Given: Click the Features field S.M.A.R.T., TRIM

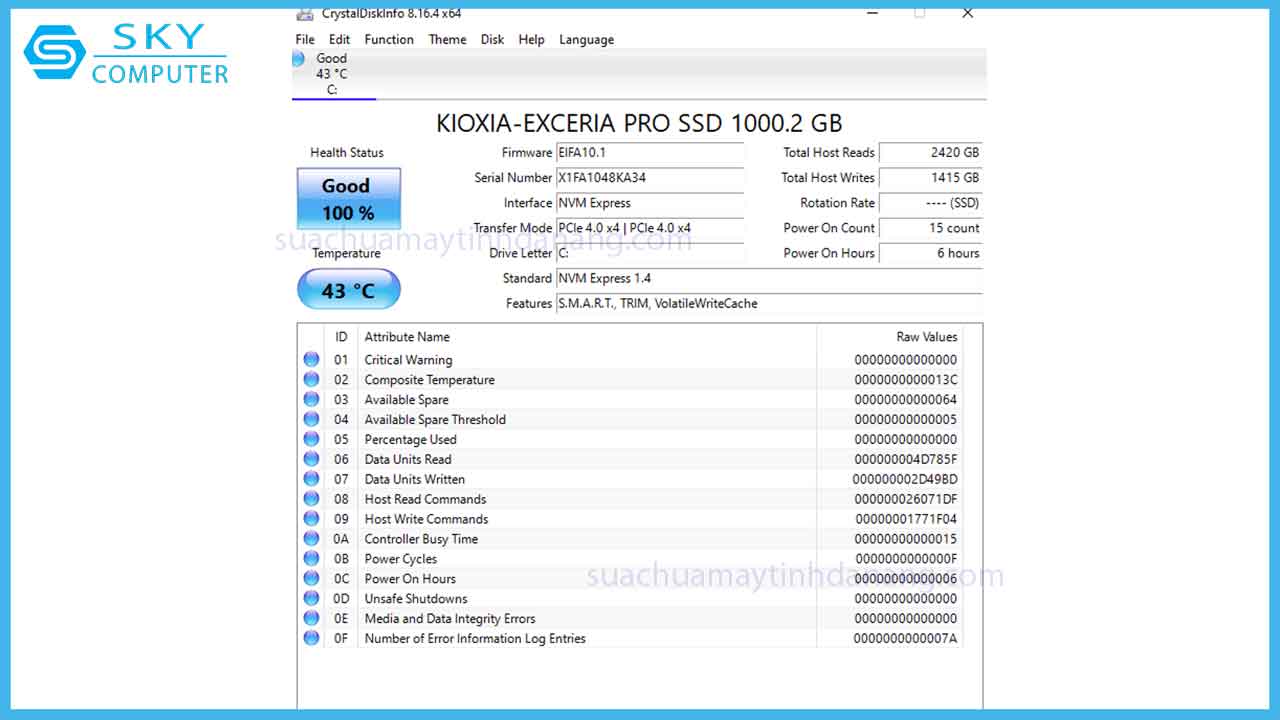Looking at the screenshot, I should [x=769, y=303].
